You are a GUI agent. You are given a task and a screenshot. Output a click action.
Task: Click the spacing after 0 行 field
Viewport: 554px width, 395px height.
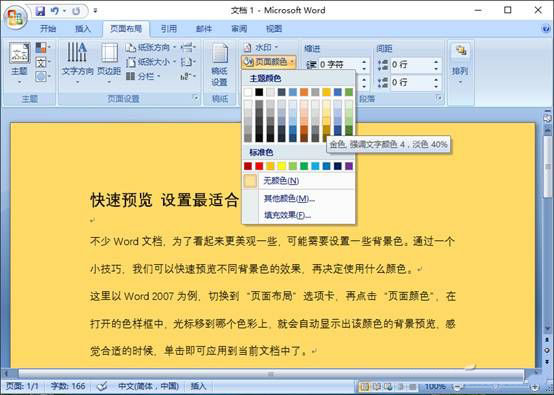(411, 83)
